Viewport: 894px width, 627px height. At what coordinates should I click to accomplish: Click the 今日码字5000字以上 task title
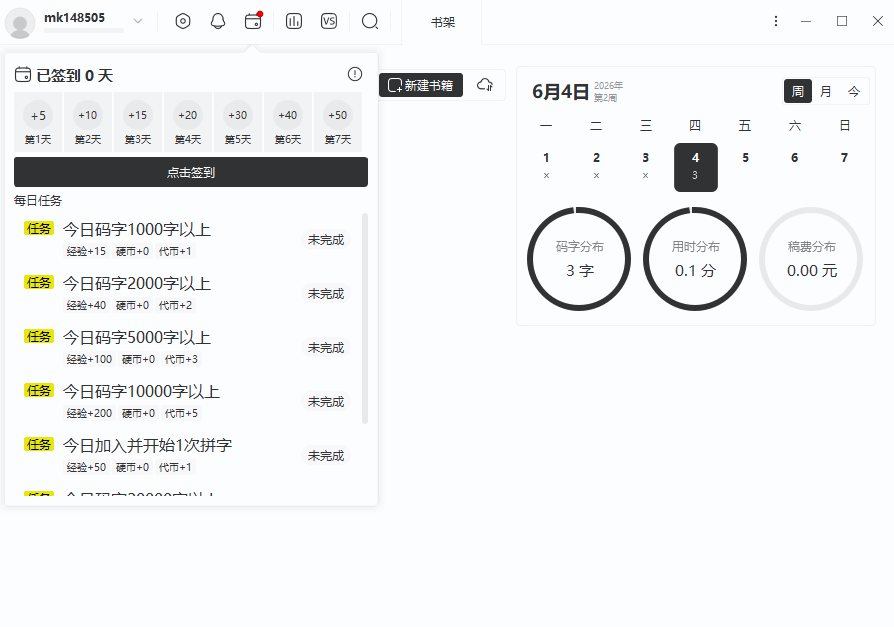point(137,337)
